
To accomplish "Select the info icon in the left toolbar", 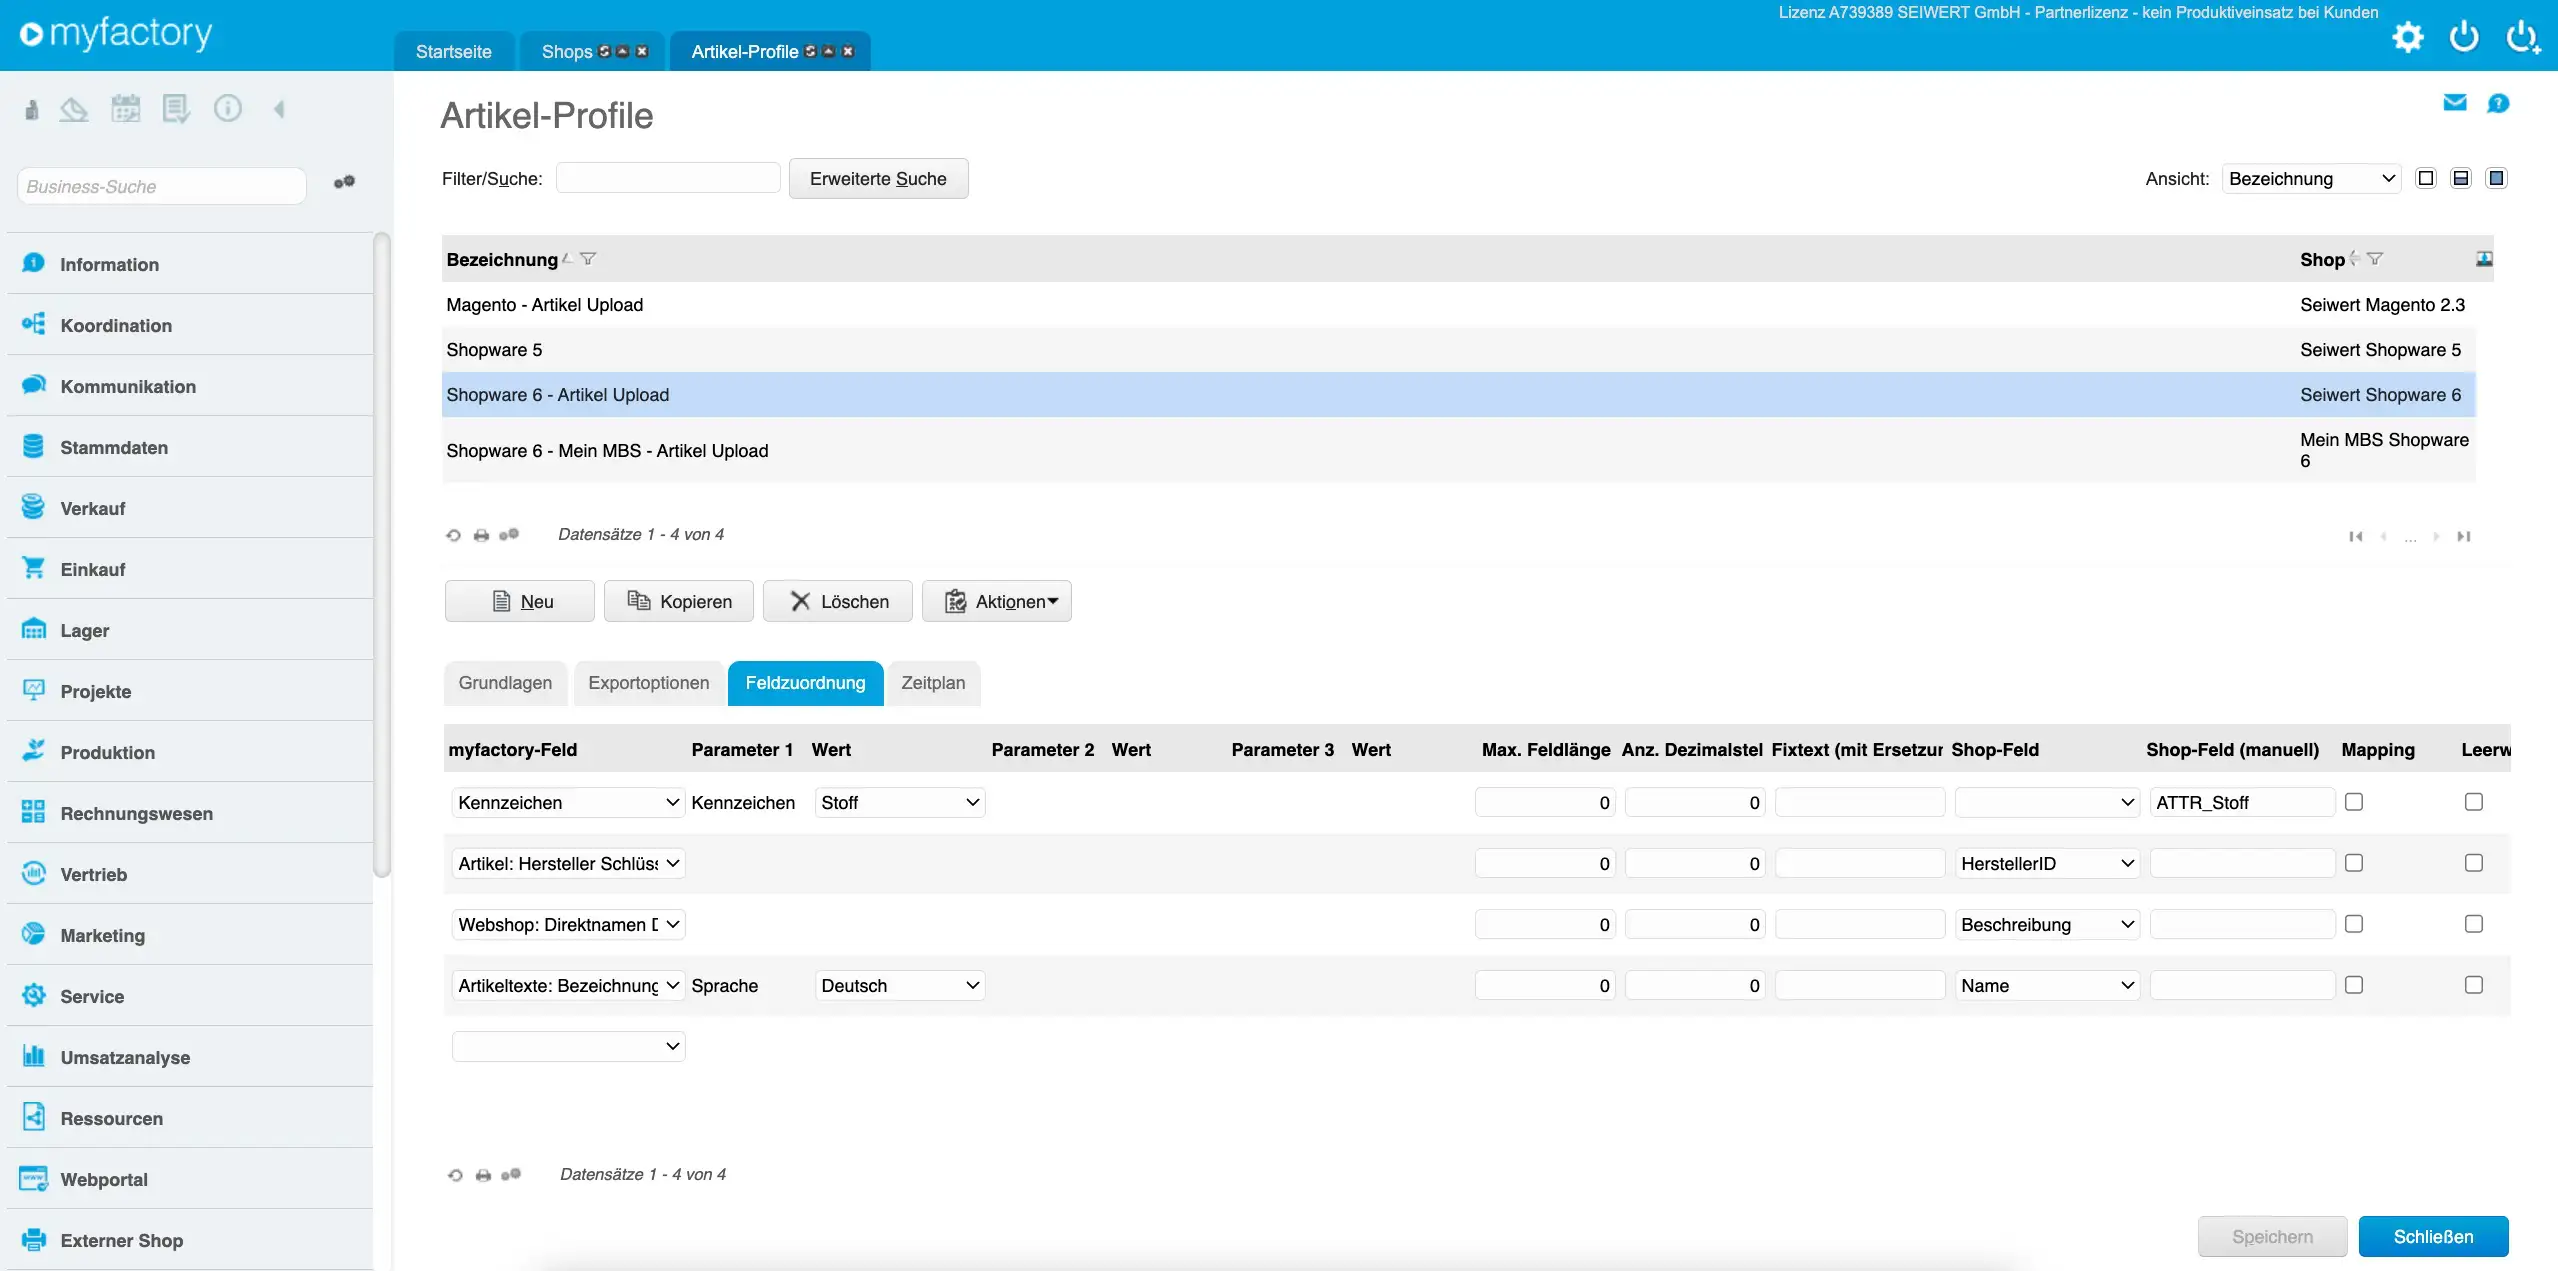I will 228,108.
